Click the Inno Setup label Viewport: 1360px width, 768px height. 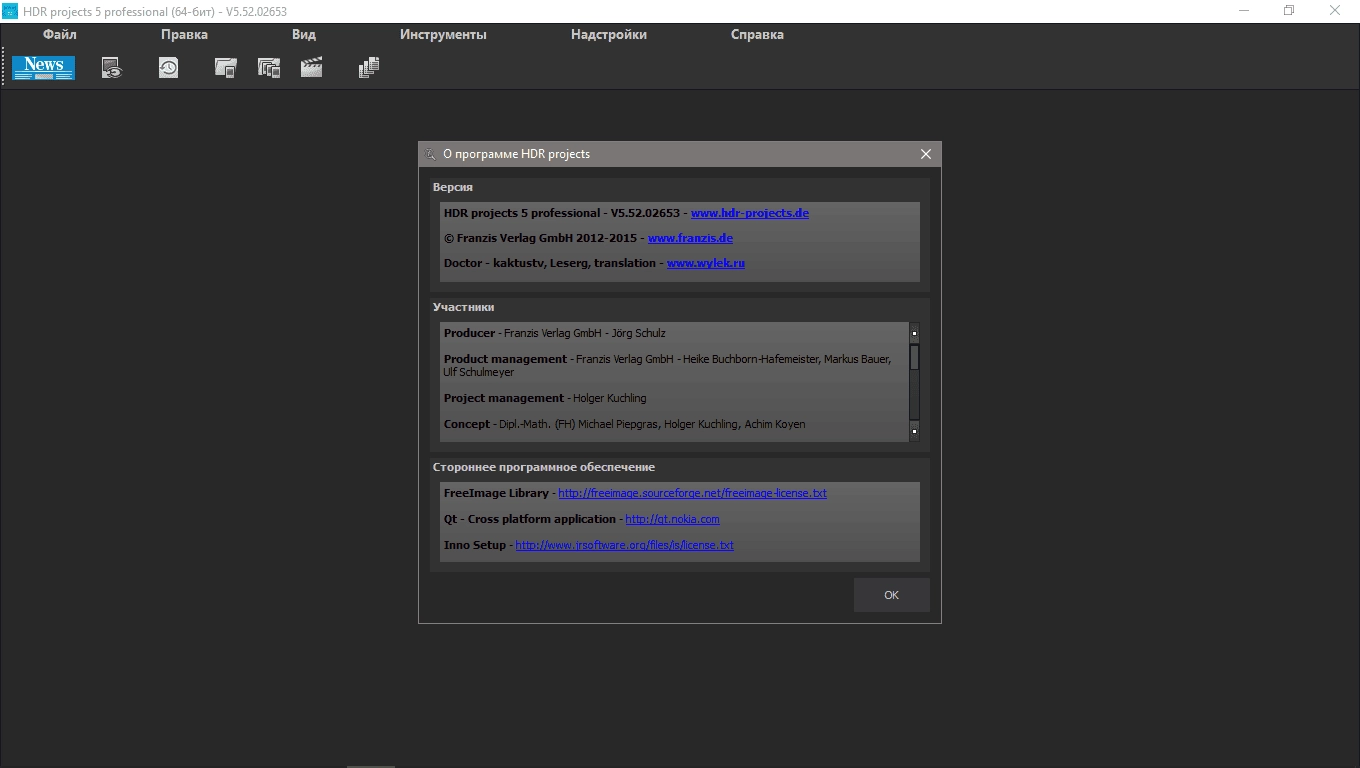475,545
